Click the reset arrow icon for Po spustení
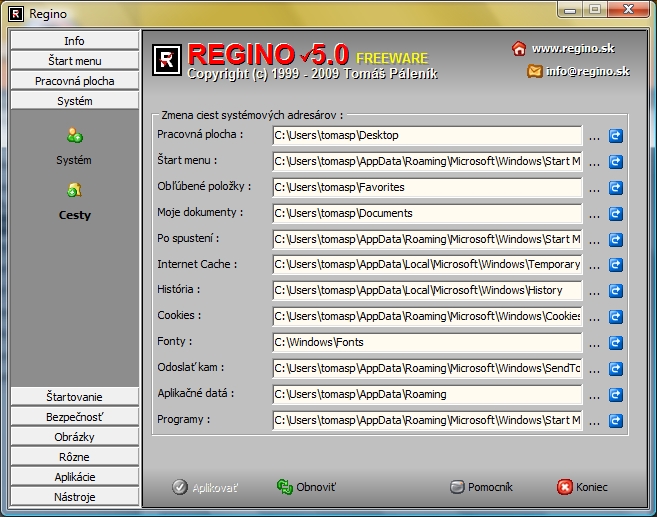Screen dimensions: 657x517 pyautogui.click(x=616, y=240)
